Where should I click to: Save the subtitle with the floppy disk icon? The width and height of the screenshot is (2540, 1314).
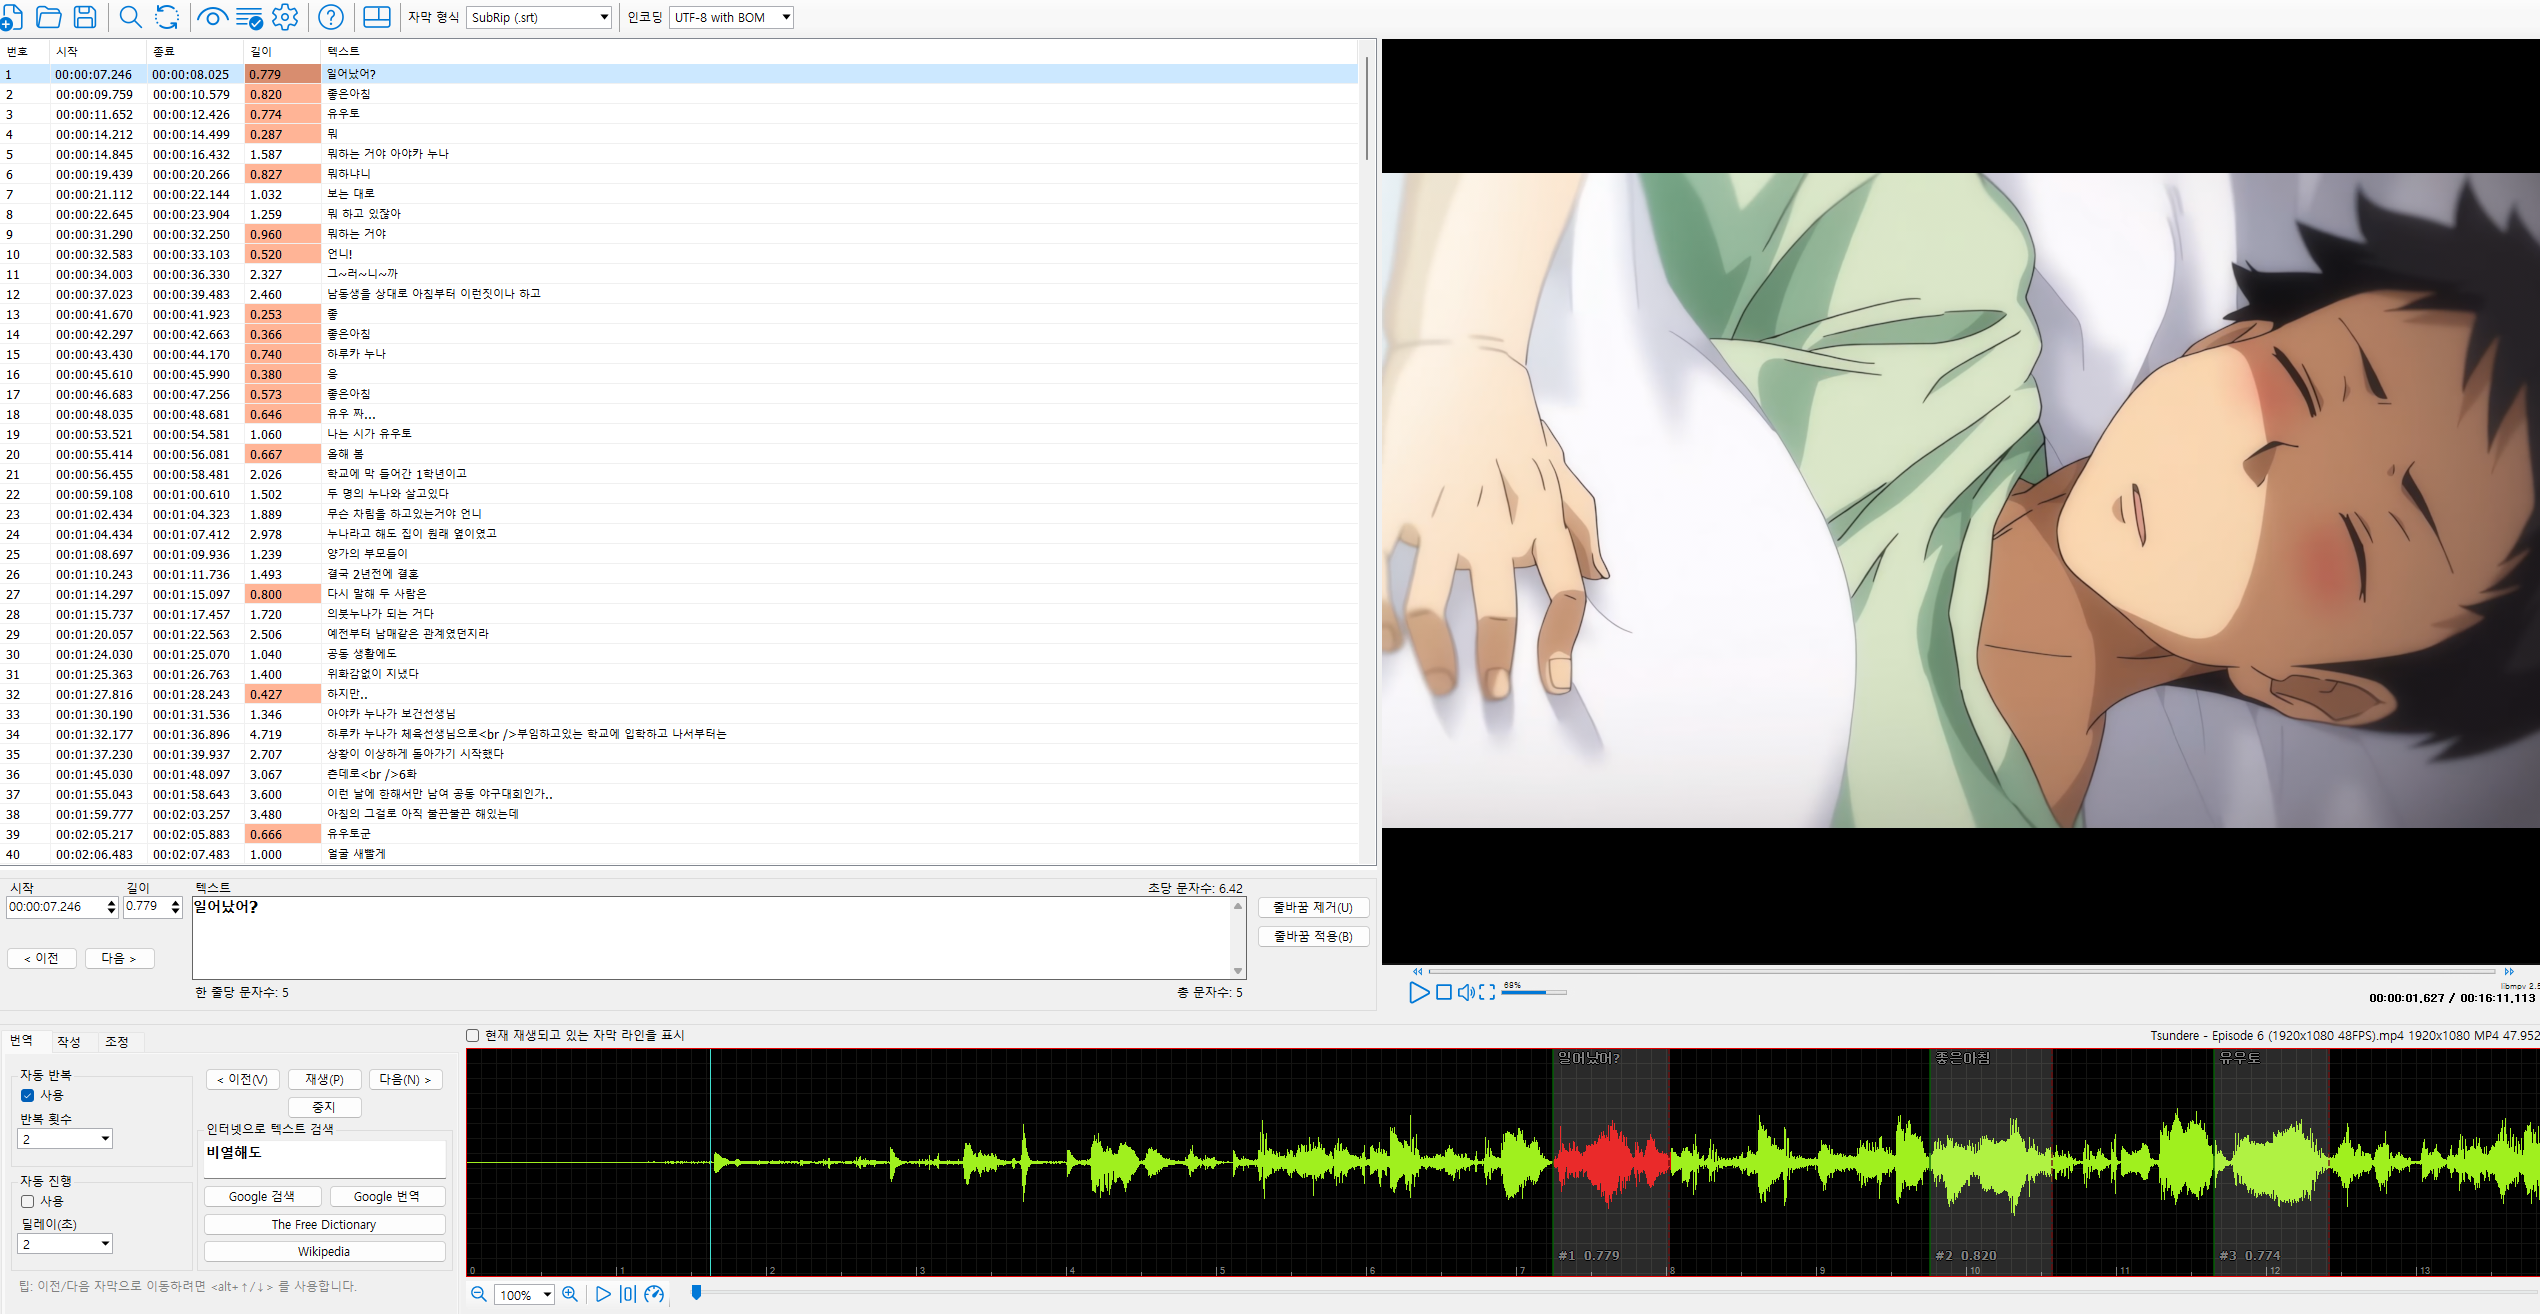(85, 17)
